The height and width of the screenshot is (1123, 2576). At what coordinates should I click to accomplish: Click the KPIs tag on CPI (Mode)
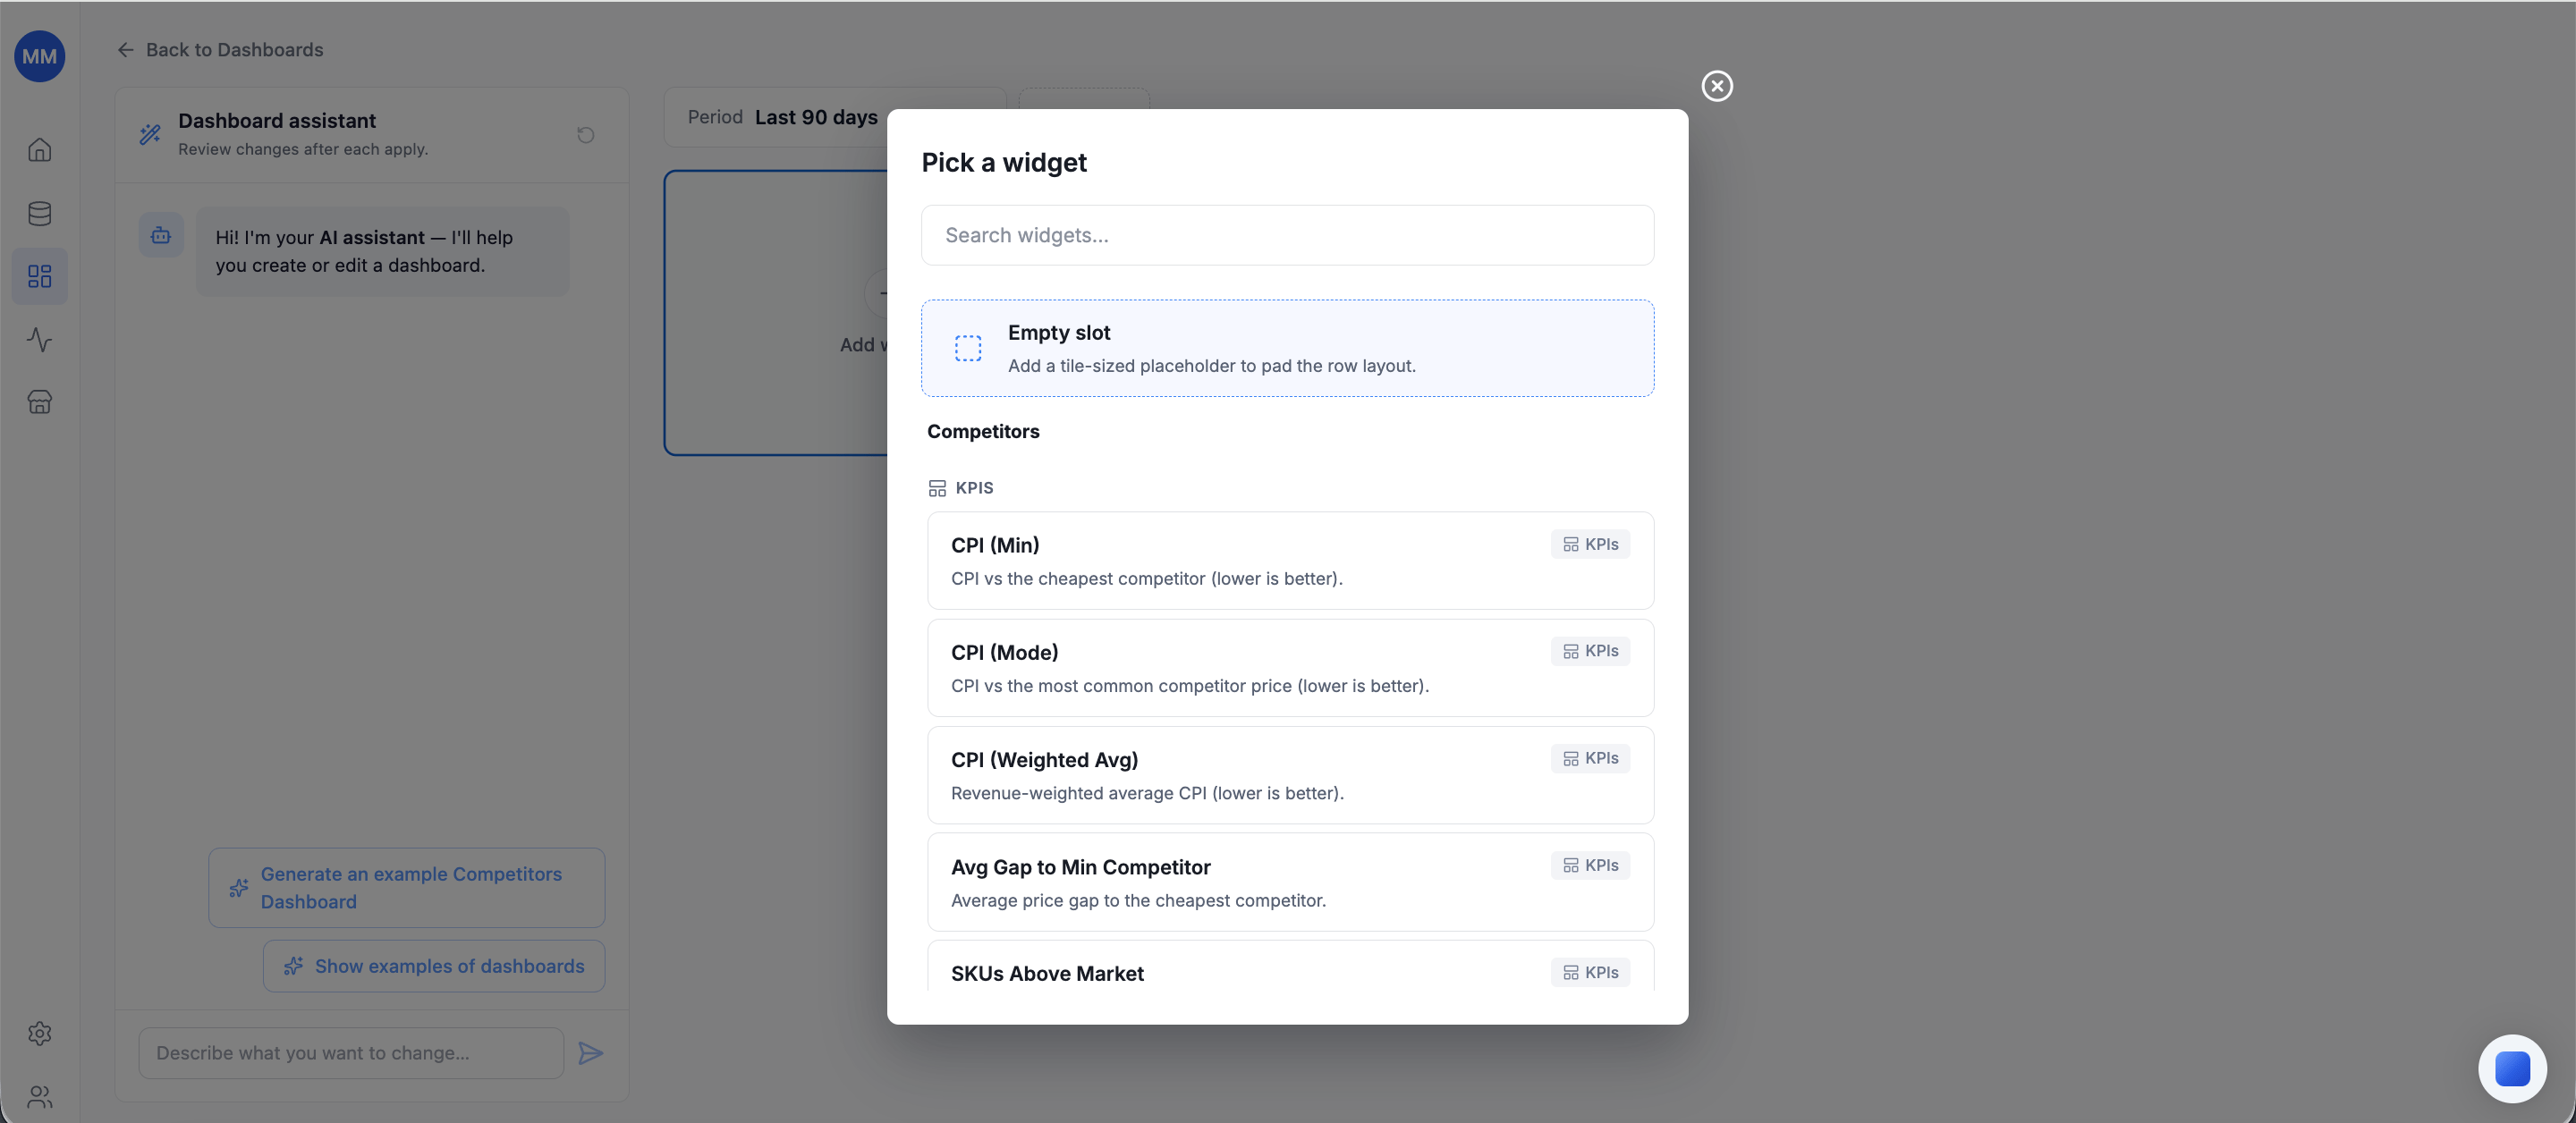pos(1590,651)
